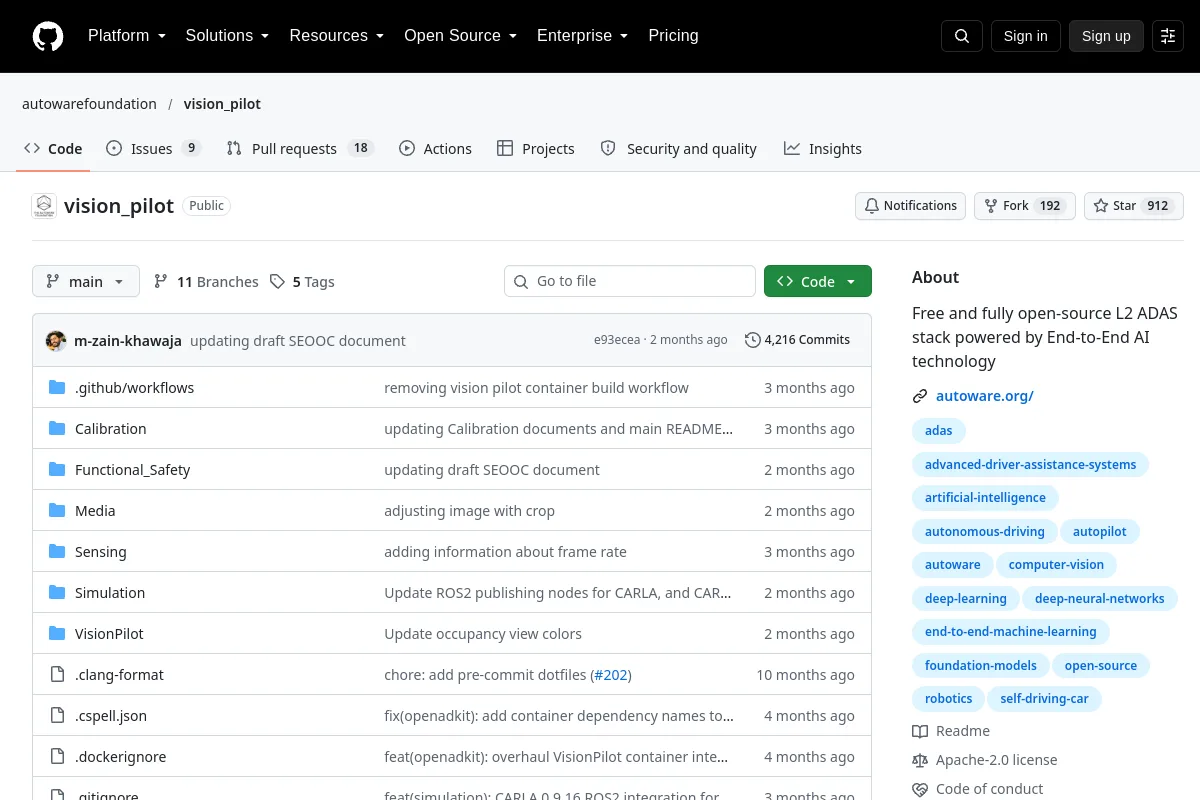Select the computer-vision topic tag

pos(1056,565)
